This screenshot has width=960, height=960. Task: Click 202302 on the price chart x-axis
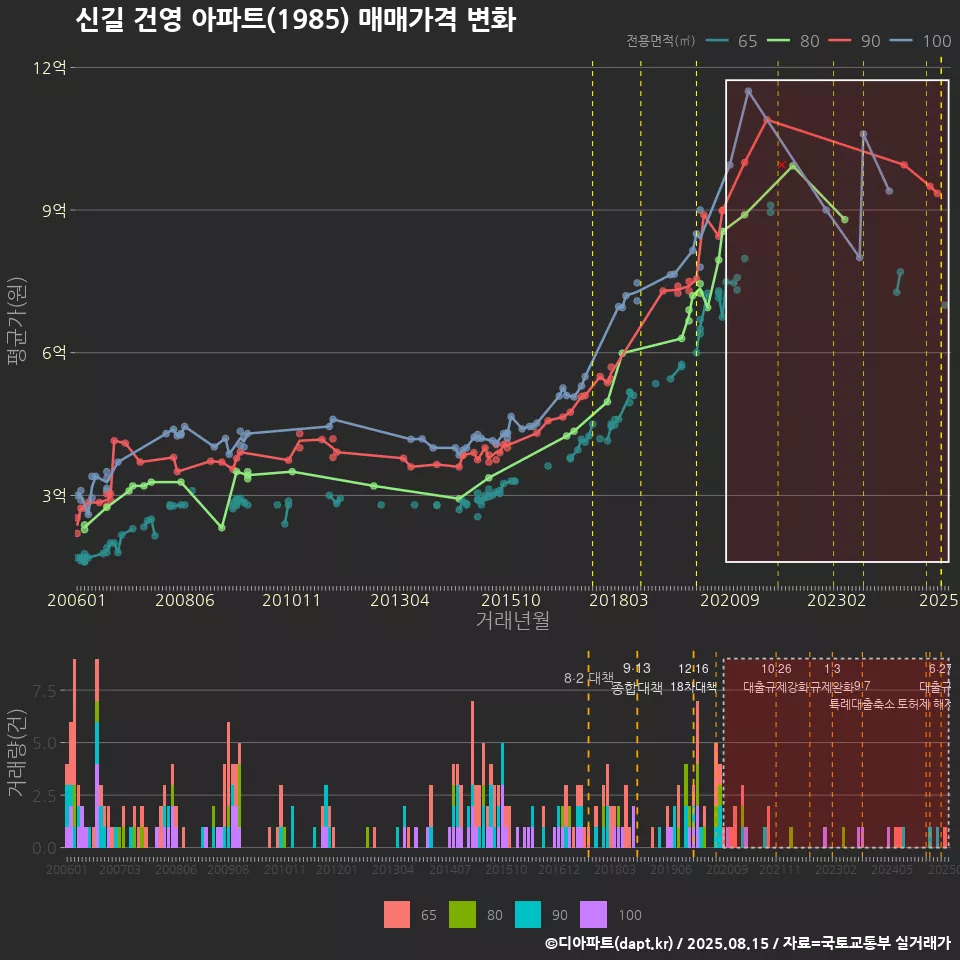pyautogui.click(x=836, y=600)
